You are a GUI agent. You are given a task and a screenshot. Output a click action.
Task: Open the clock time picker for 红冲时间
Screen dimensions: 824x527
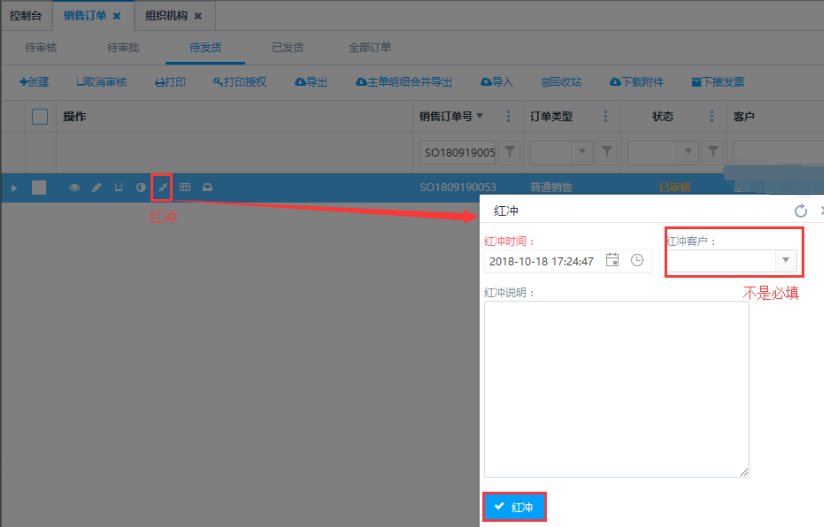637,260
